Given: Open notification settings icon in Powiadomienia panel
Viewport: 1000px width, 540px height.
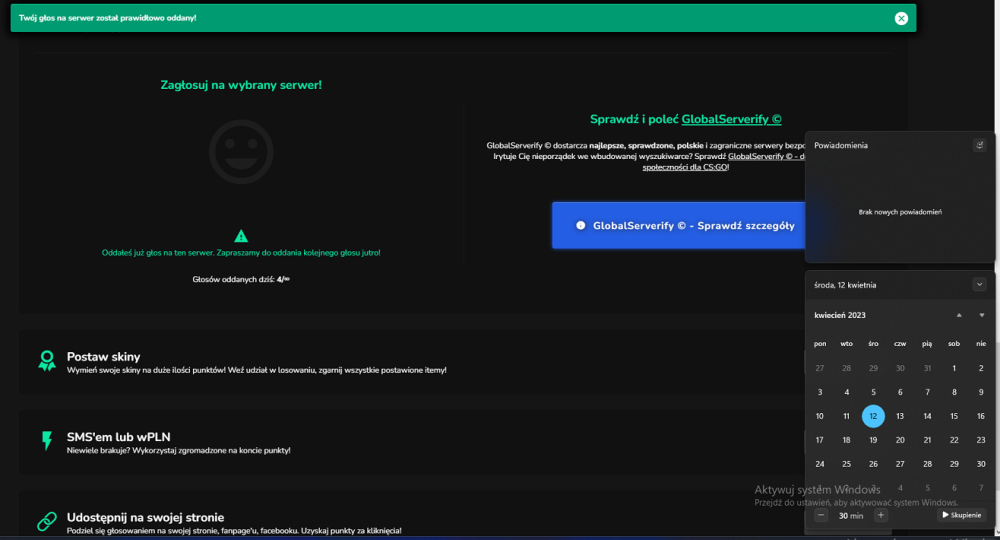Looking at the screenshot, I should coord(980,145).
